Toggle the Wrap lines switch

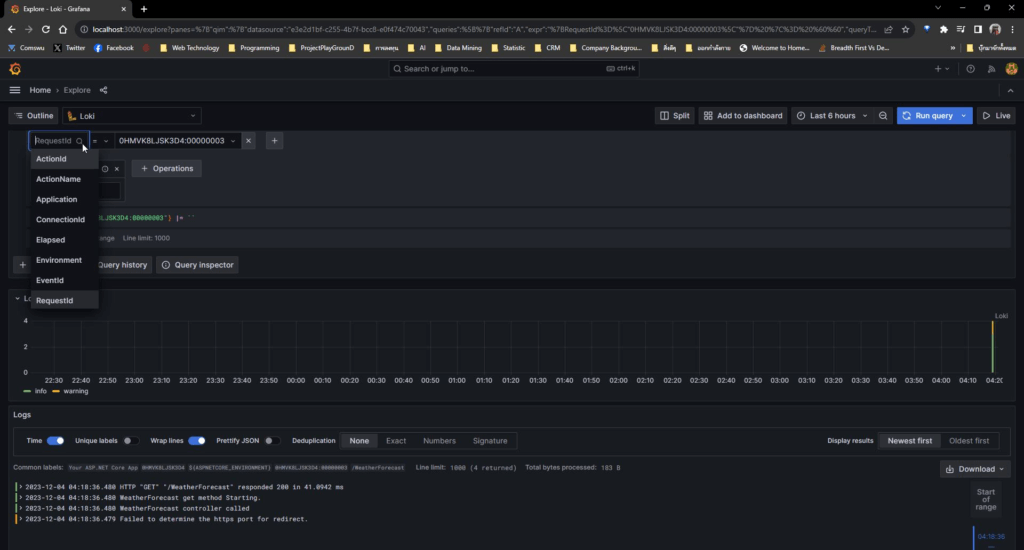click(197, 440)
